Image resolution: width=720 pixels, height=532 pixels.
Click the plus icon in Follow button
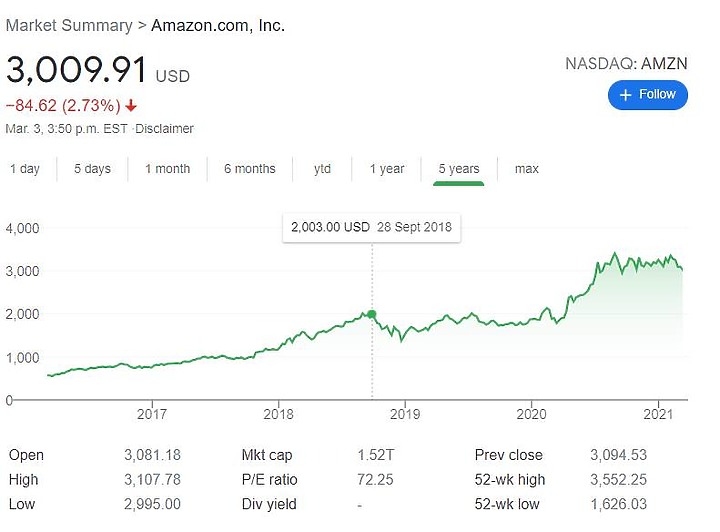[x=625, y=95]
